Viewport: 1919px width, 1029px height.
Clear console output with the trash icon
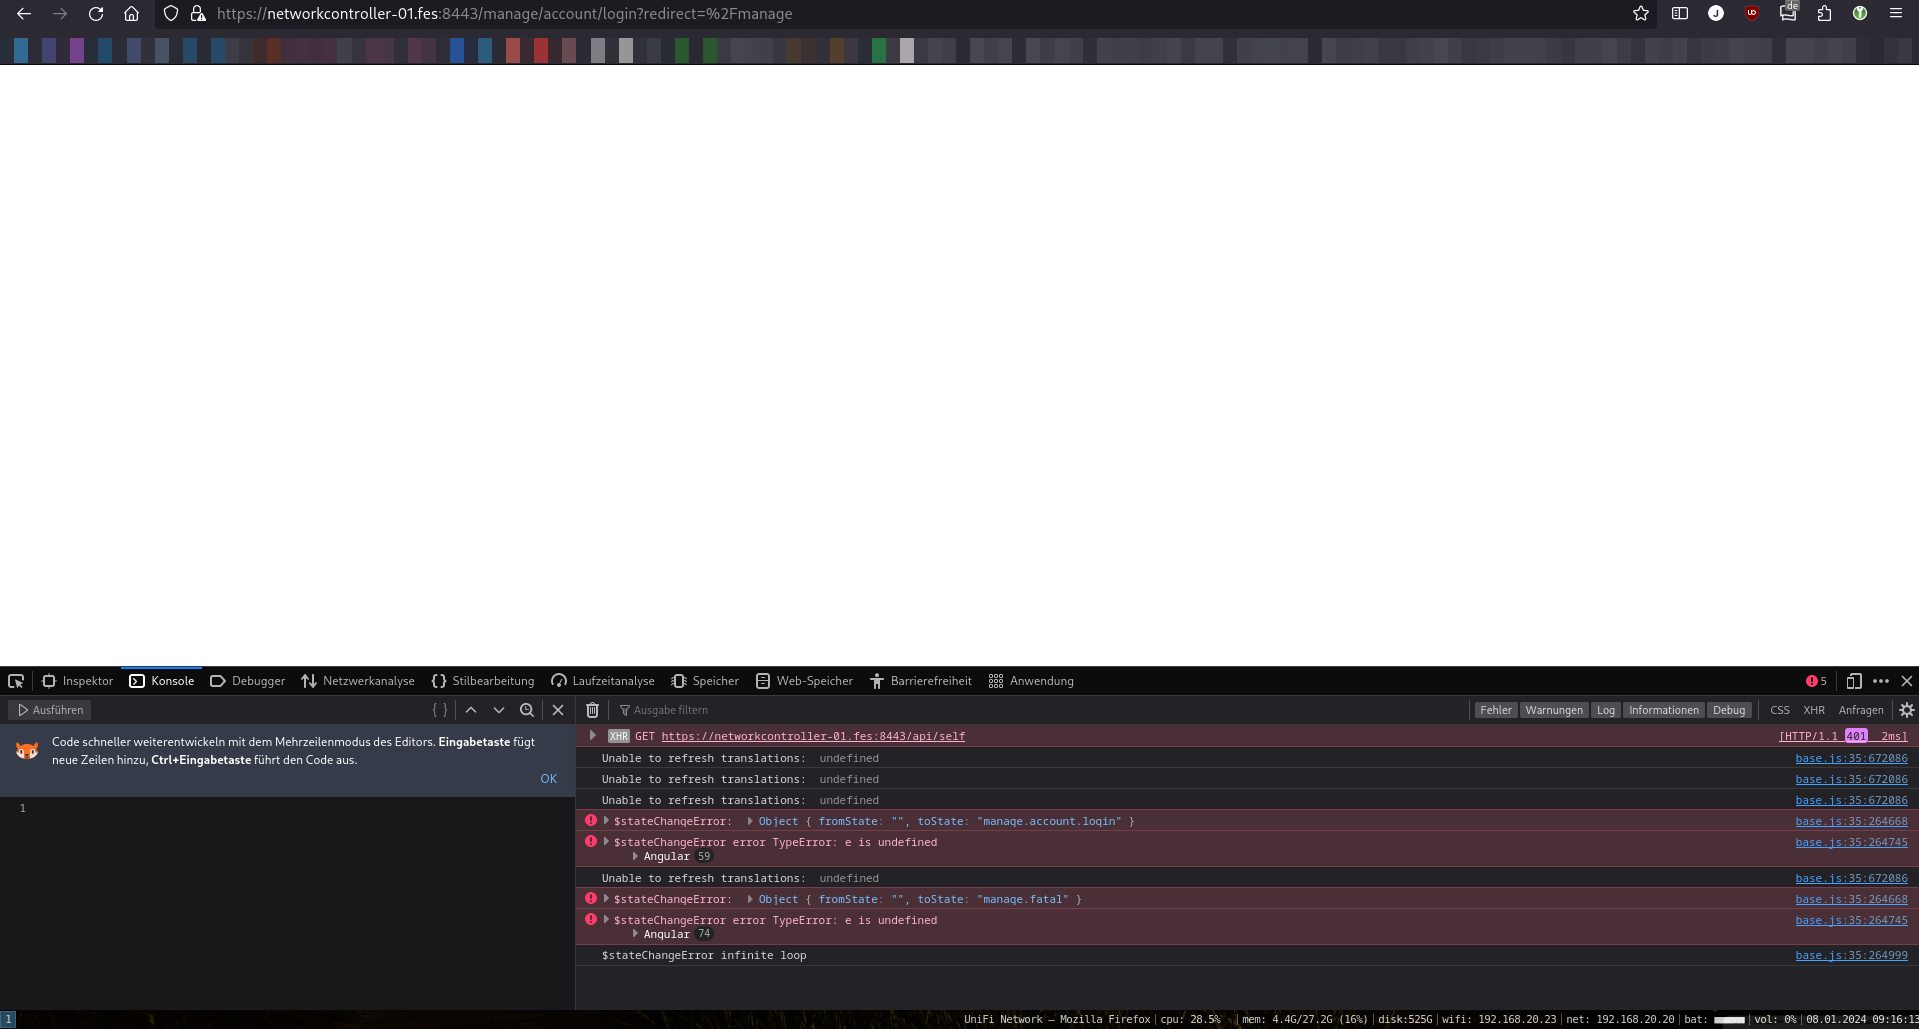pyautogui.click(x=592, y=710)
